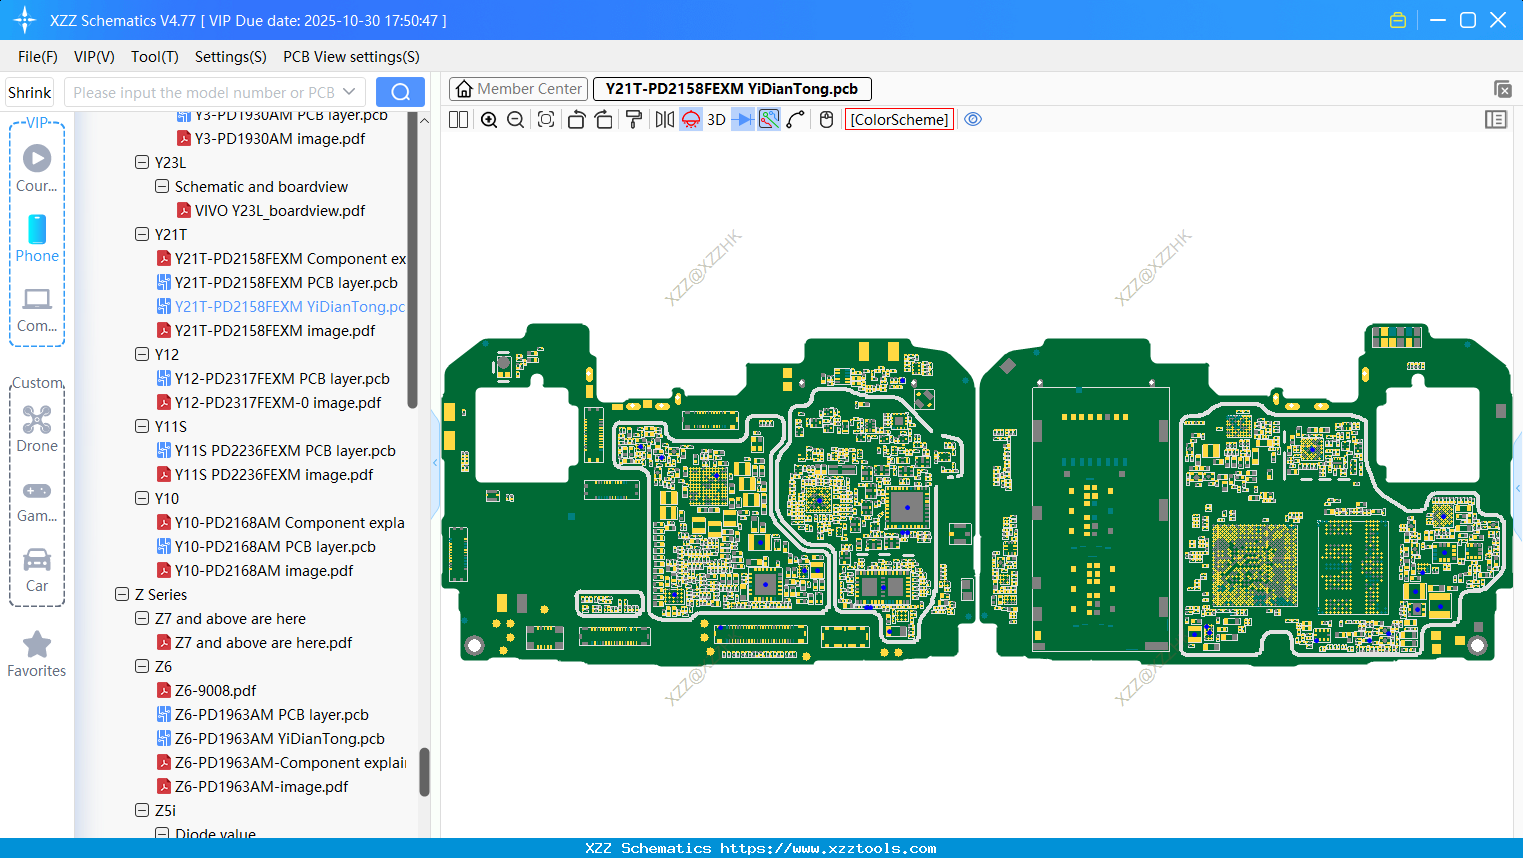The height and width of the screenshot is (858, 1523).
Task: Open the PCB View settings menu
Action: point(351,57)
